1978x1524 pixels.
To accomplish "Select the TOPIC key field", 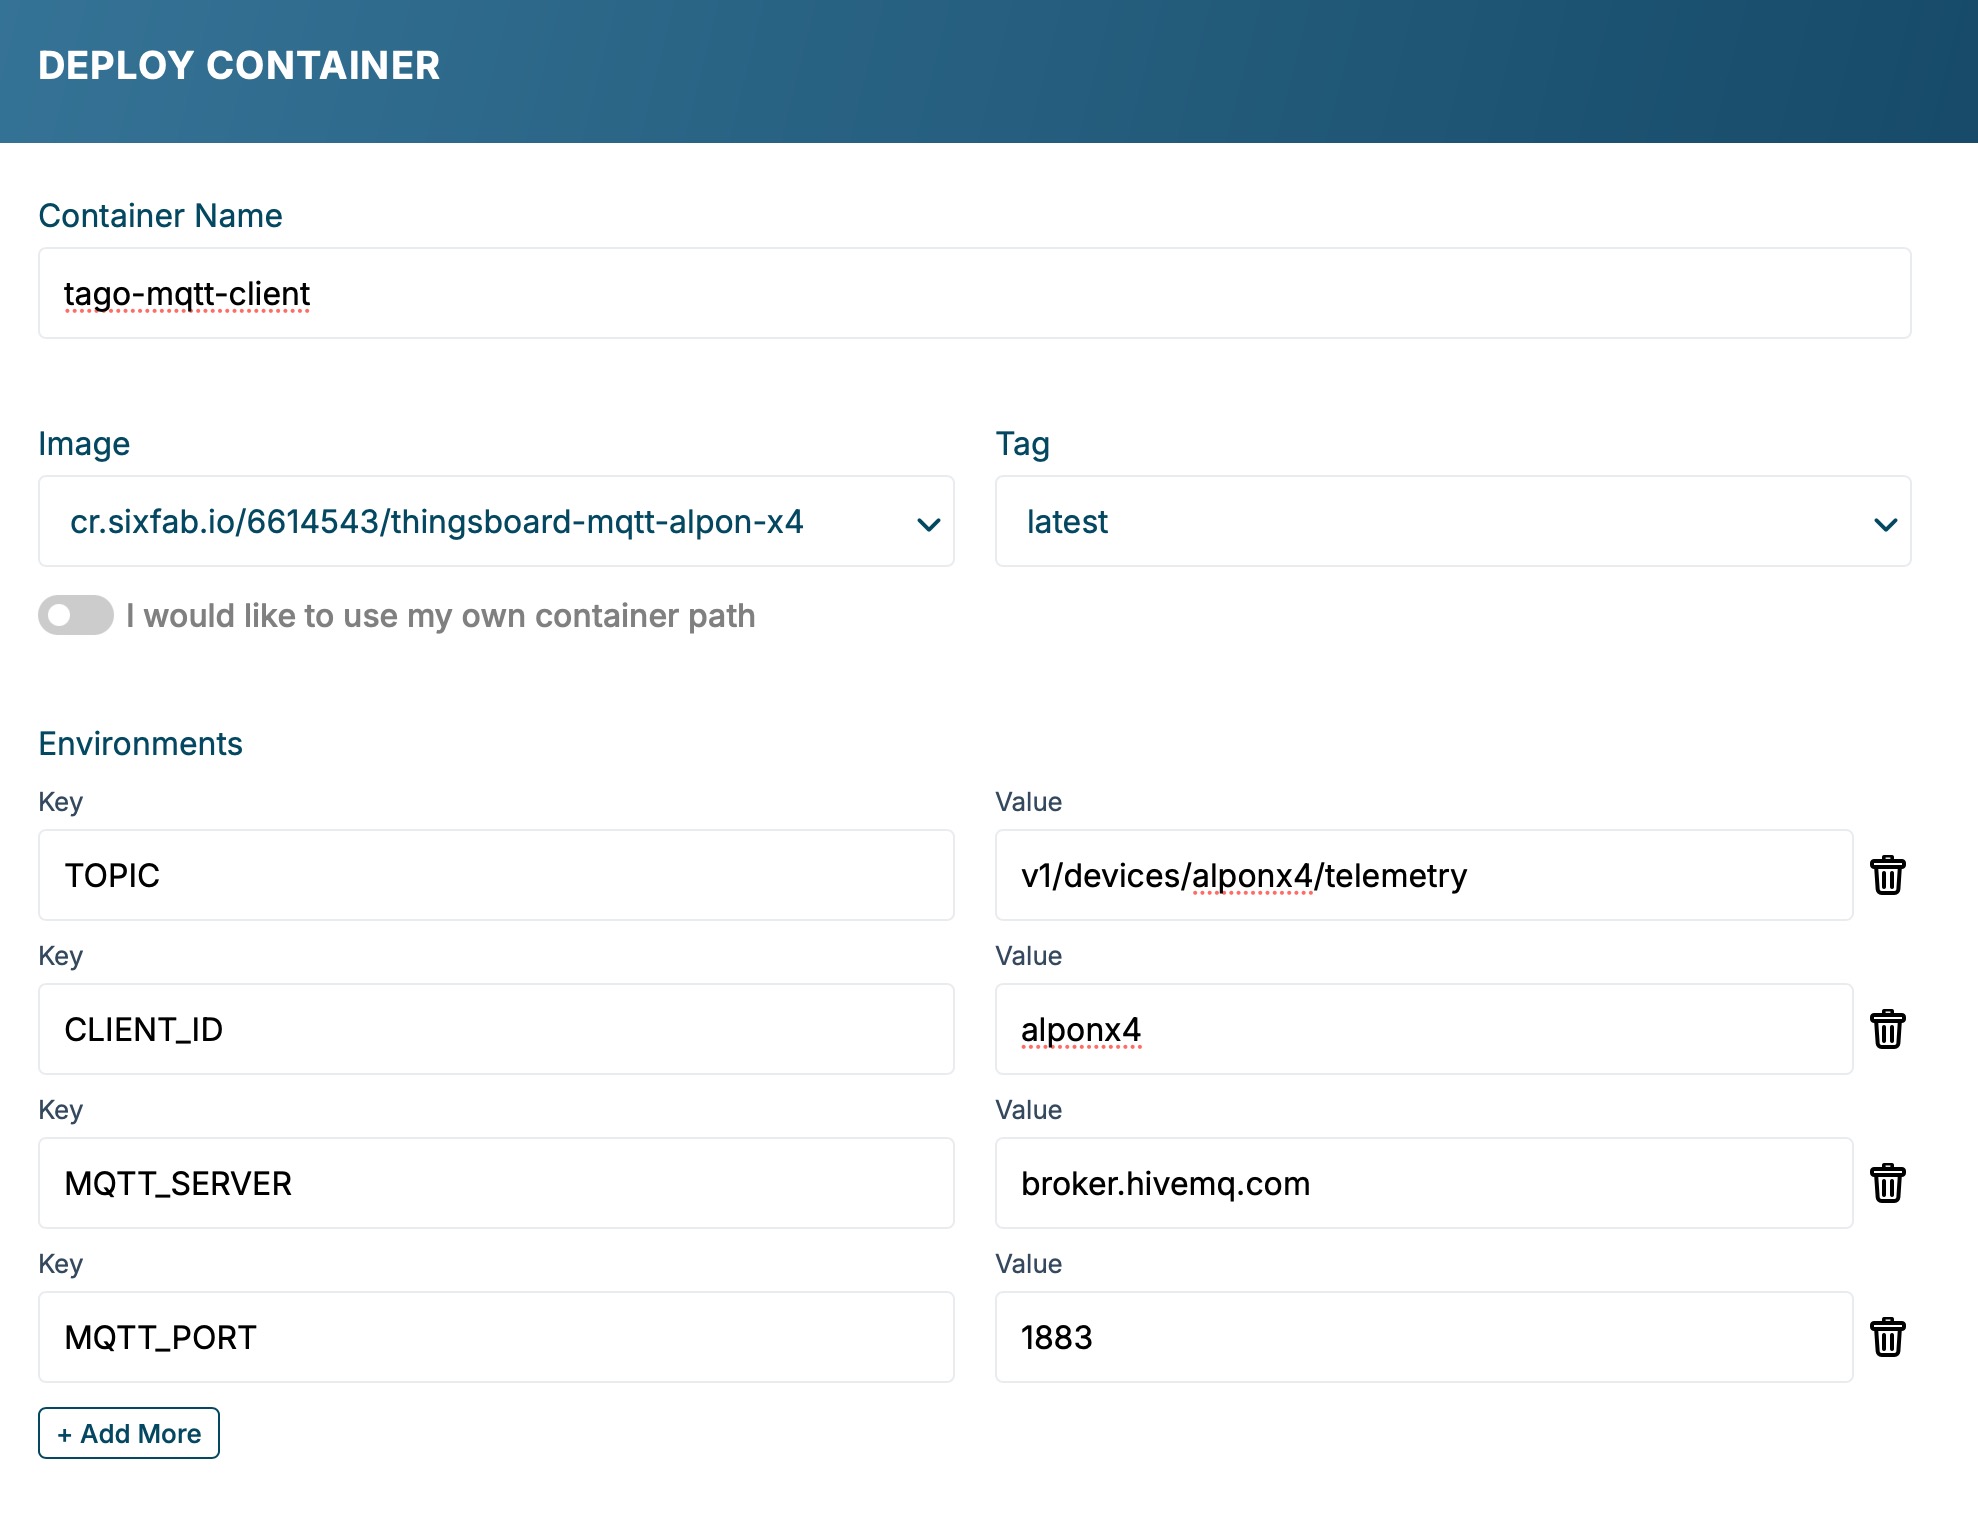I will (x=496, y=875).
